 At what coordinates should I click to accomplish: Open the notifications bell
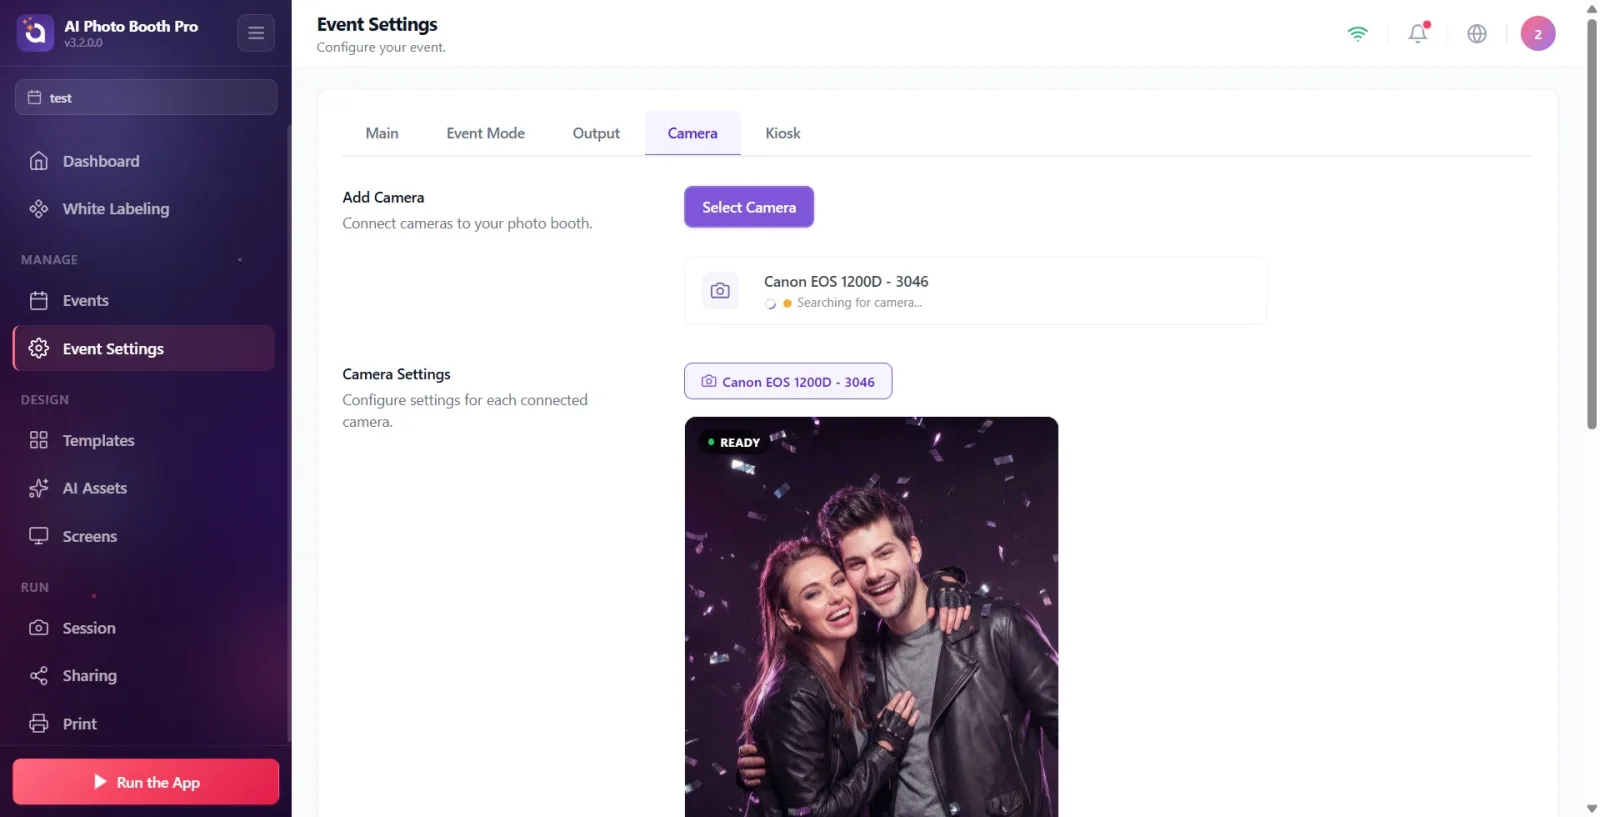click(1418, 33)
